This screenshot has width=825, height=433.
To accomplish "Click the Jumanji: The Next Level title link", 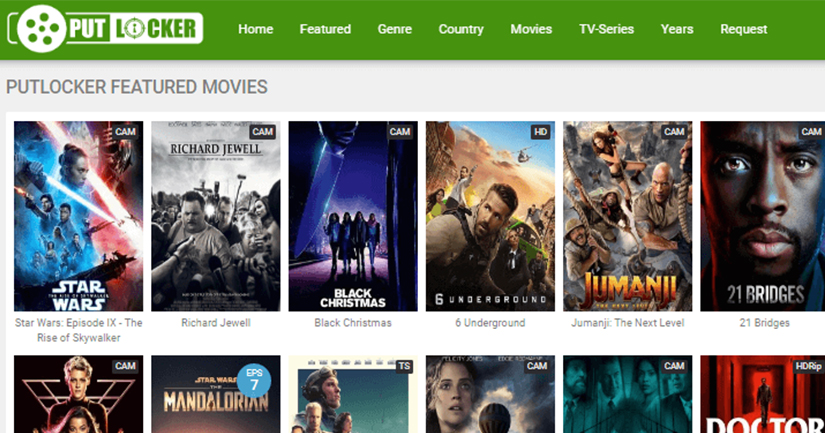I will click(628, 323).
